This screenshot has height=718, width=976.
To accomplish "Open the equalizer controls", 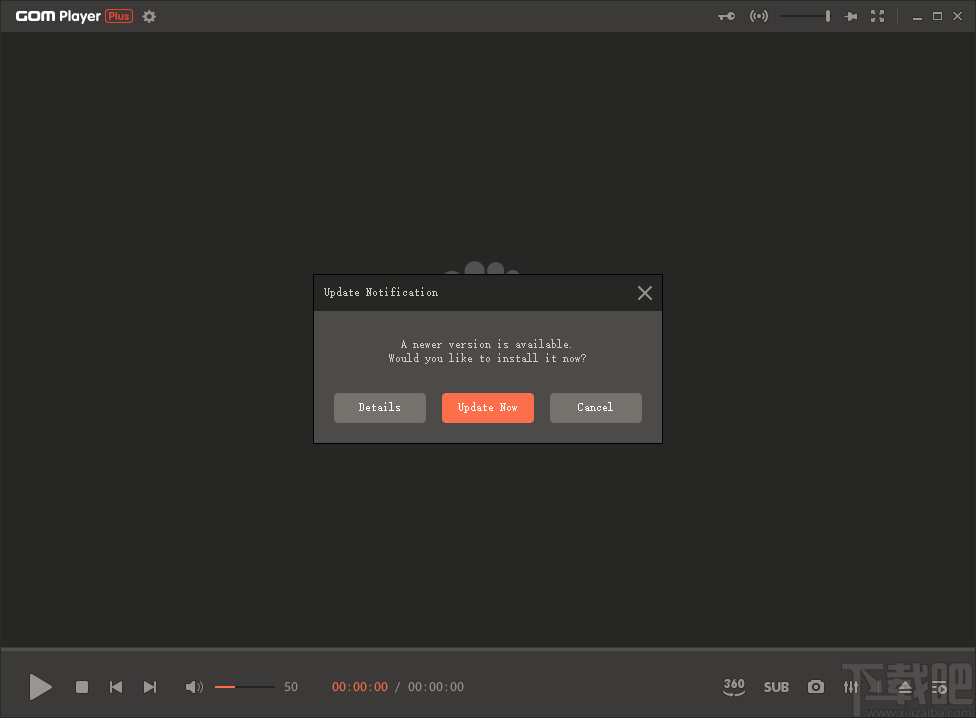I will click(x=851, y=687).
